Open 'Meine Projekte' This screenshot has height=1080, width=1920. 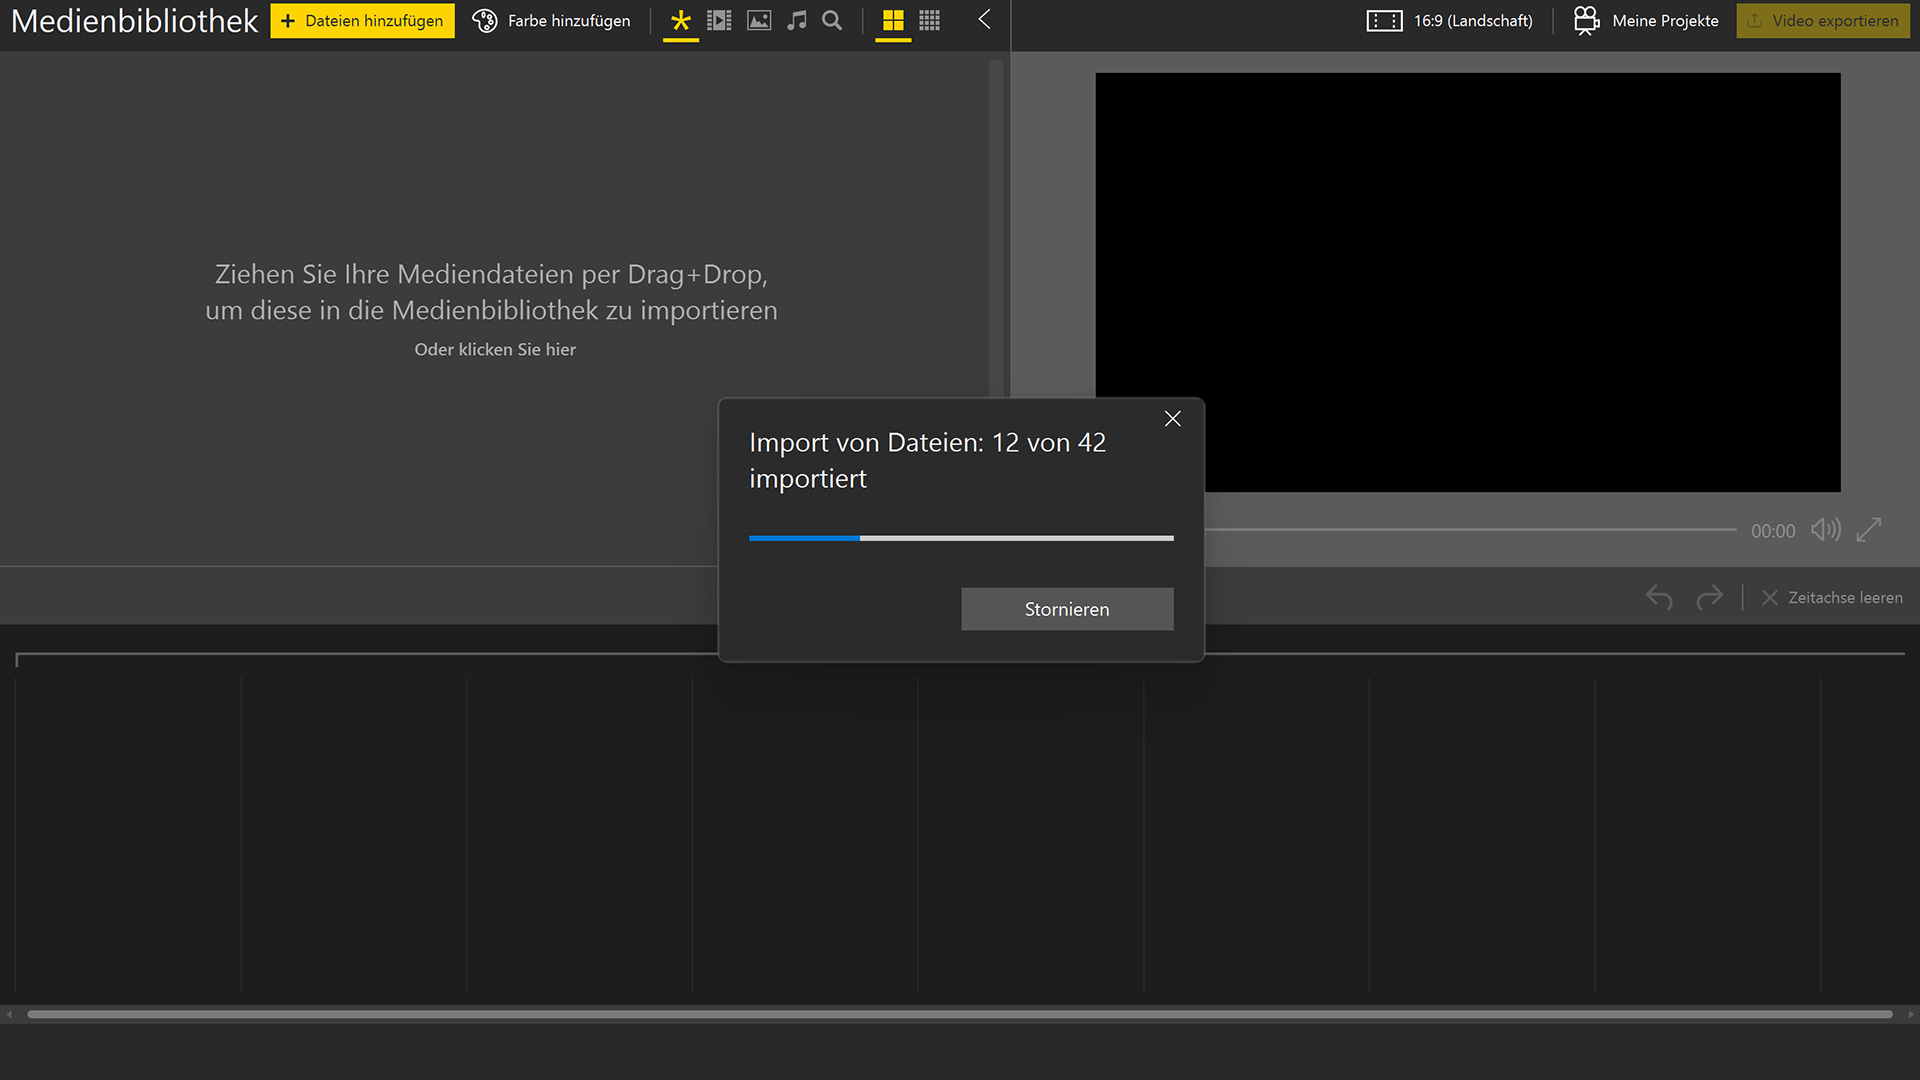pyautogui.click(x=1646, y=21)
